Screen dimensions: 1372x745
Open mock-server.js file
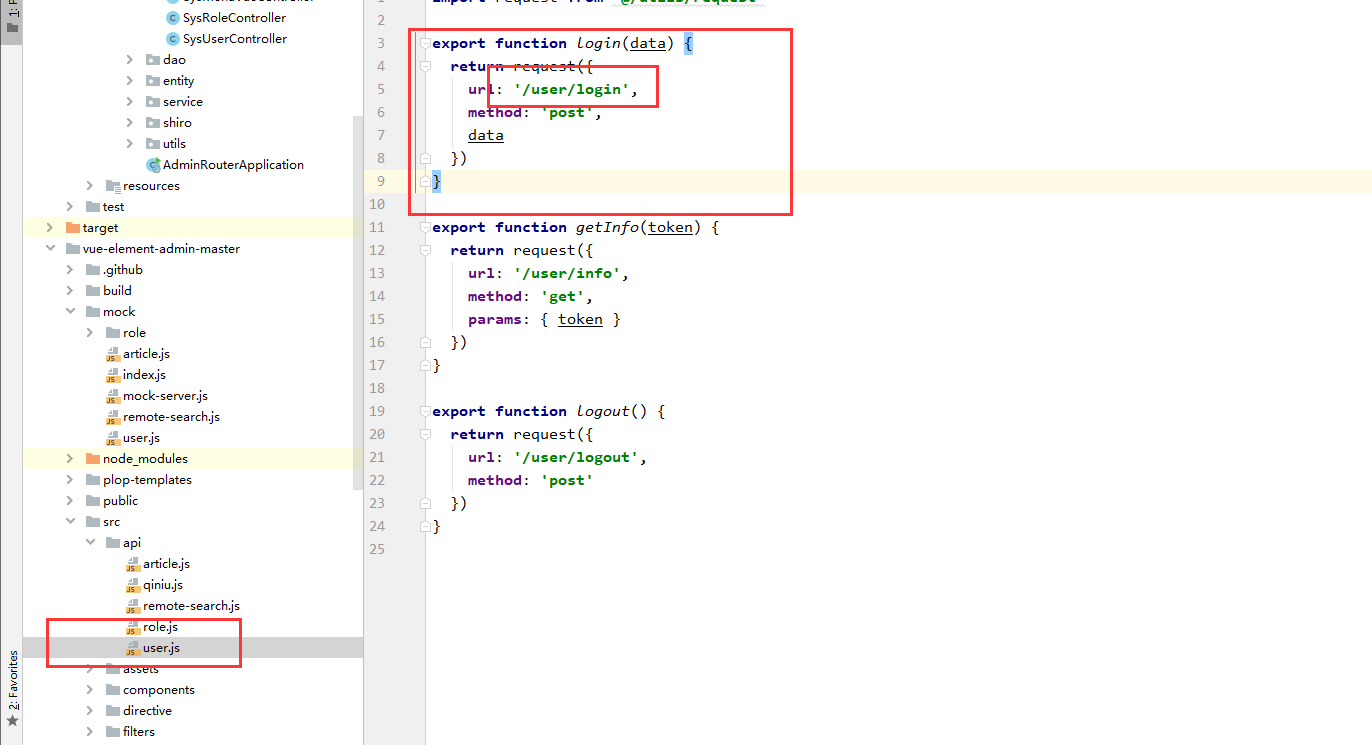pyautogui.click(x=165, y=396)
